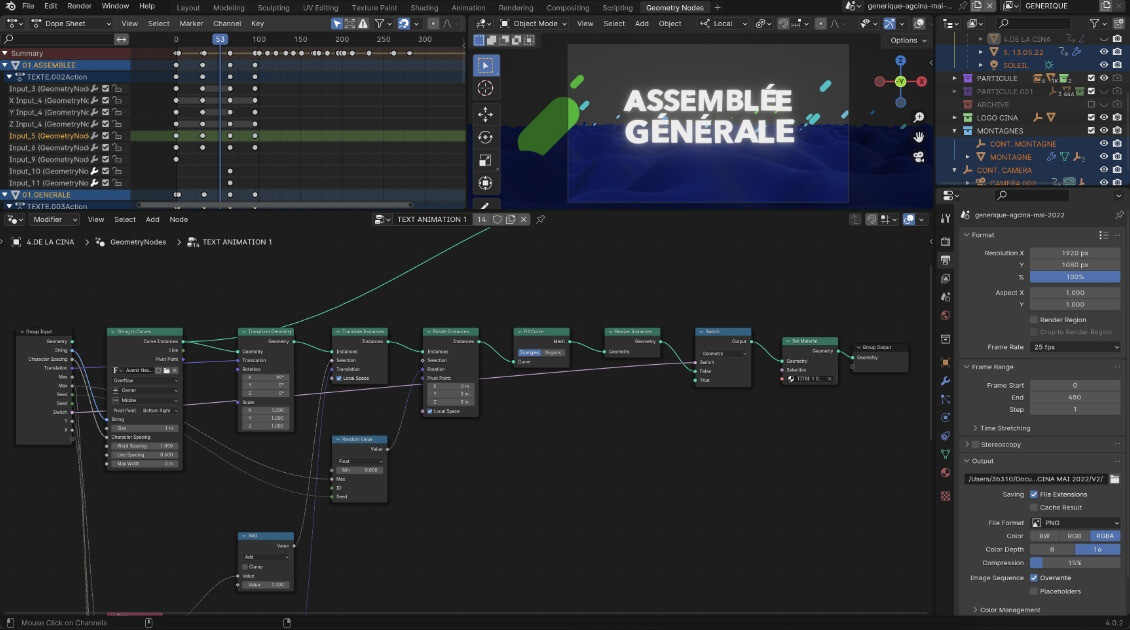Enable the Cache Result checkbox

tap(1033, 507)
